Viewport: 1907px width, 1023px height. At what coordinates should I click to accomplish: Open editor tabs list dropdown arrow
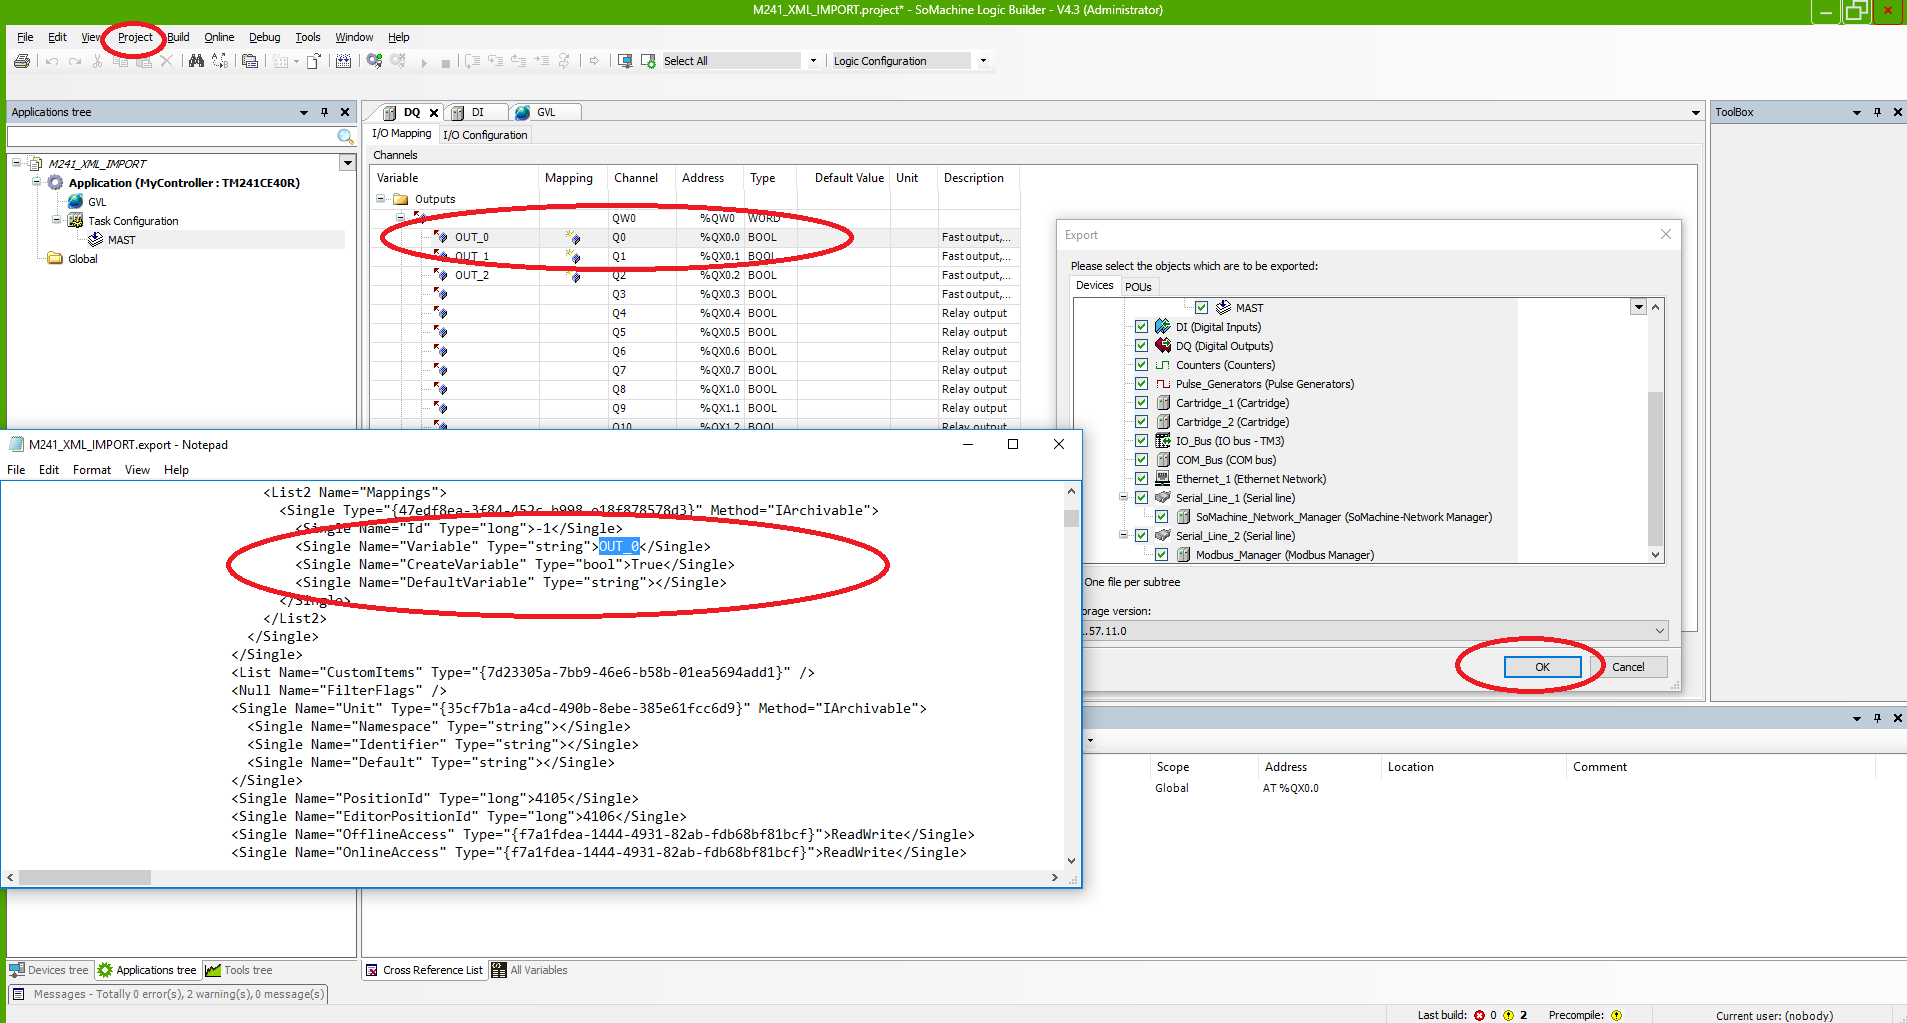[1695, 113]
